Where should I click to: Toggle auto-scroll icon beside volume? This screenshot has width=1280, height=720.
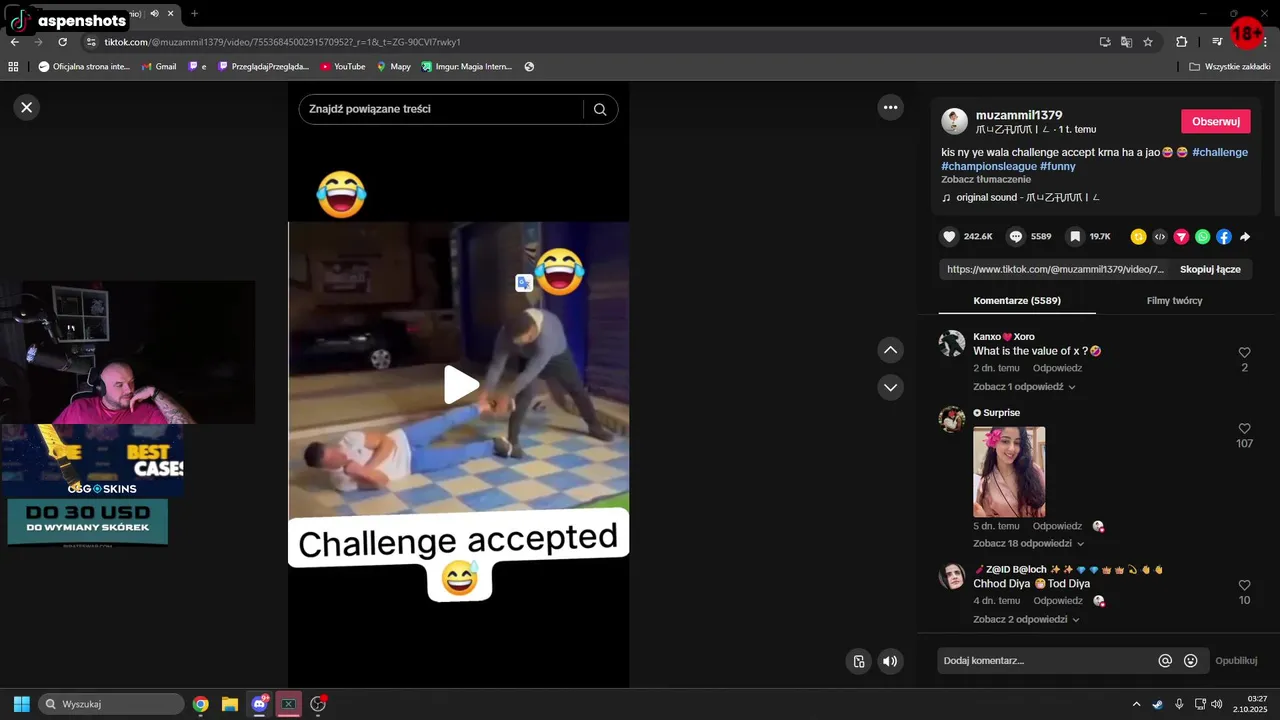pyautogui.click(x=858, y=661)
